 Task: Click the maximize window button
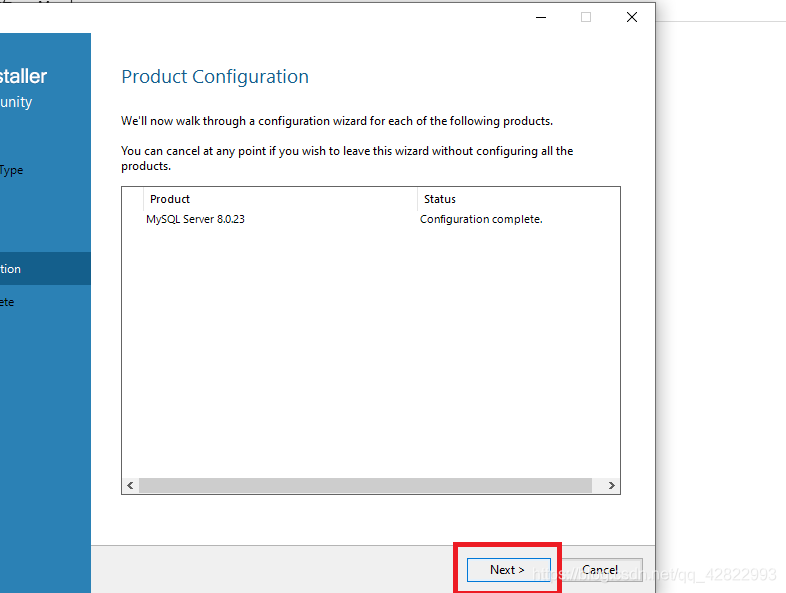tap(586, 18)
